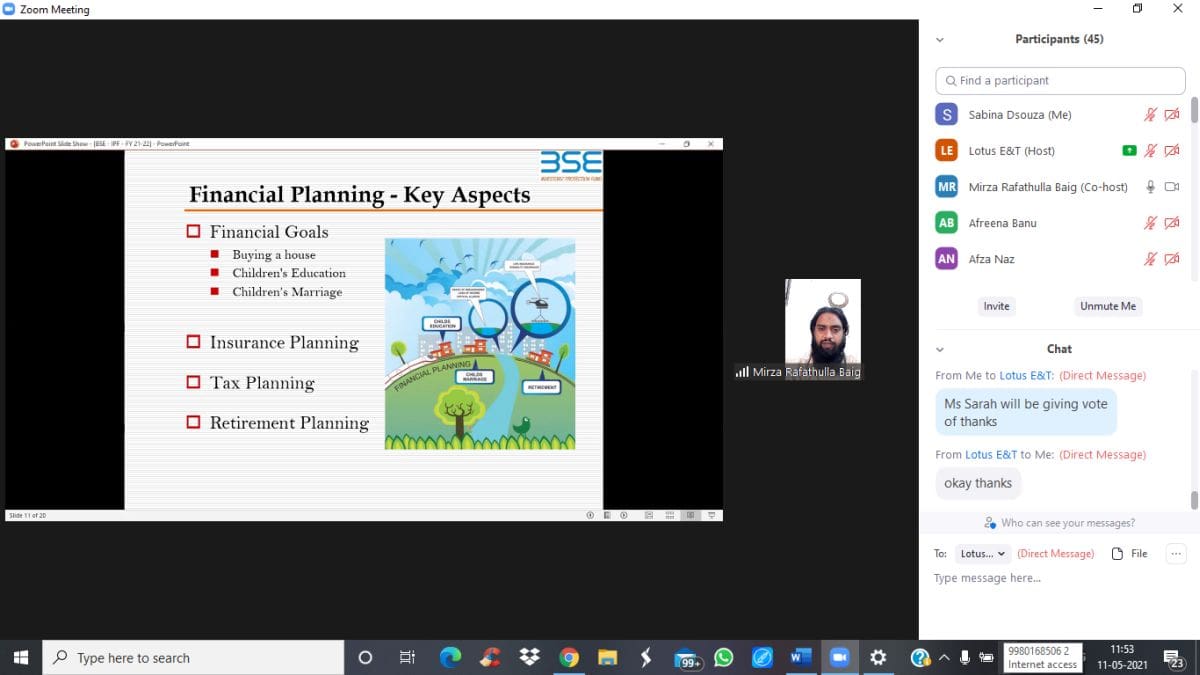This screenshot has width=1200, height=675.
Task: Click Sabina Dsouza's muted microphone icon
Action: pyautogui.click(x=1150, y=115)
